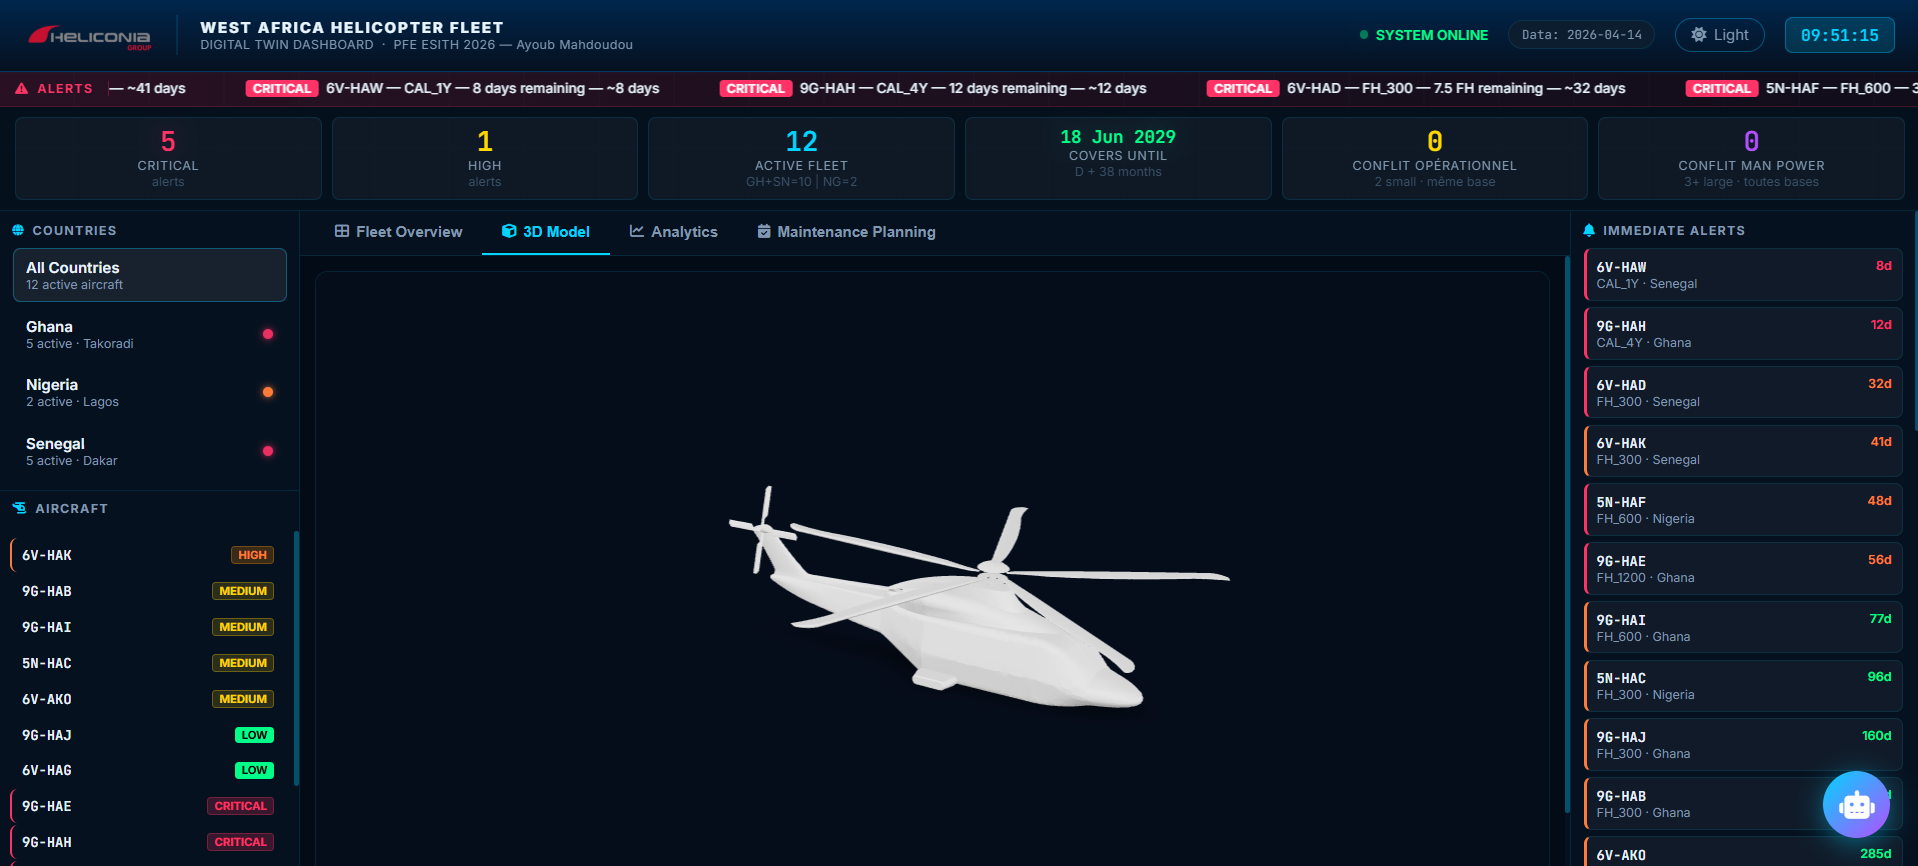Click the 09:51:15 clock display
Screen dimensions: 1918x866
[x=1839, y=35]
